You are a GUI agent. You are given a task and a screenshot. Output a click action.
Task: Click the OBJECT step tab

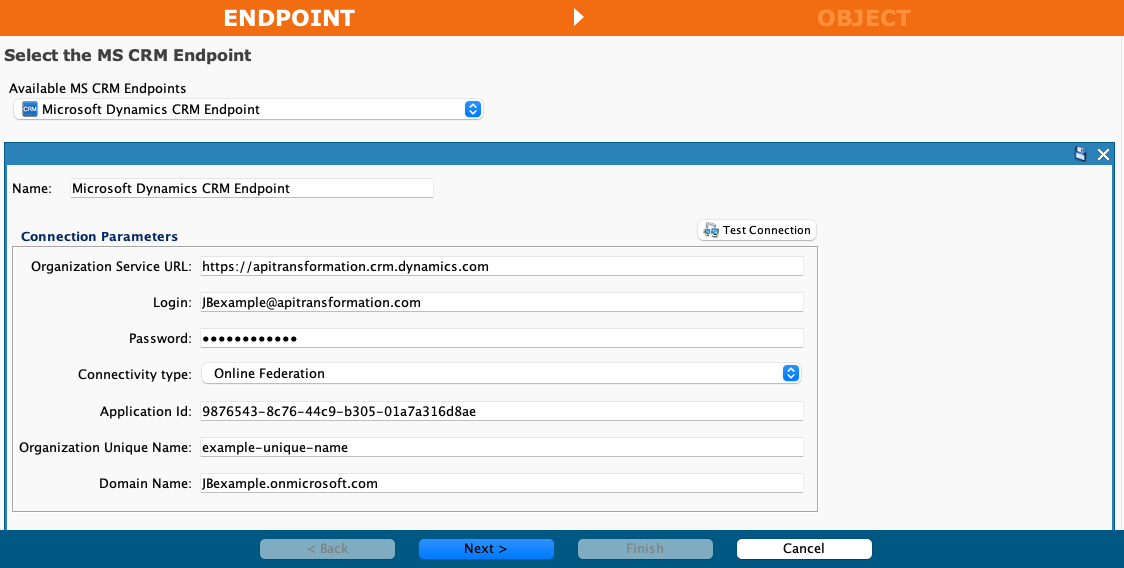pos(863,18)
